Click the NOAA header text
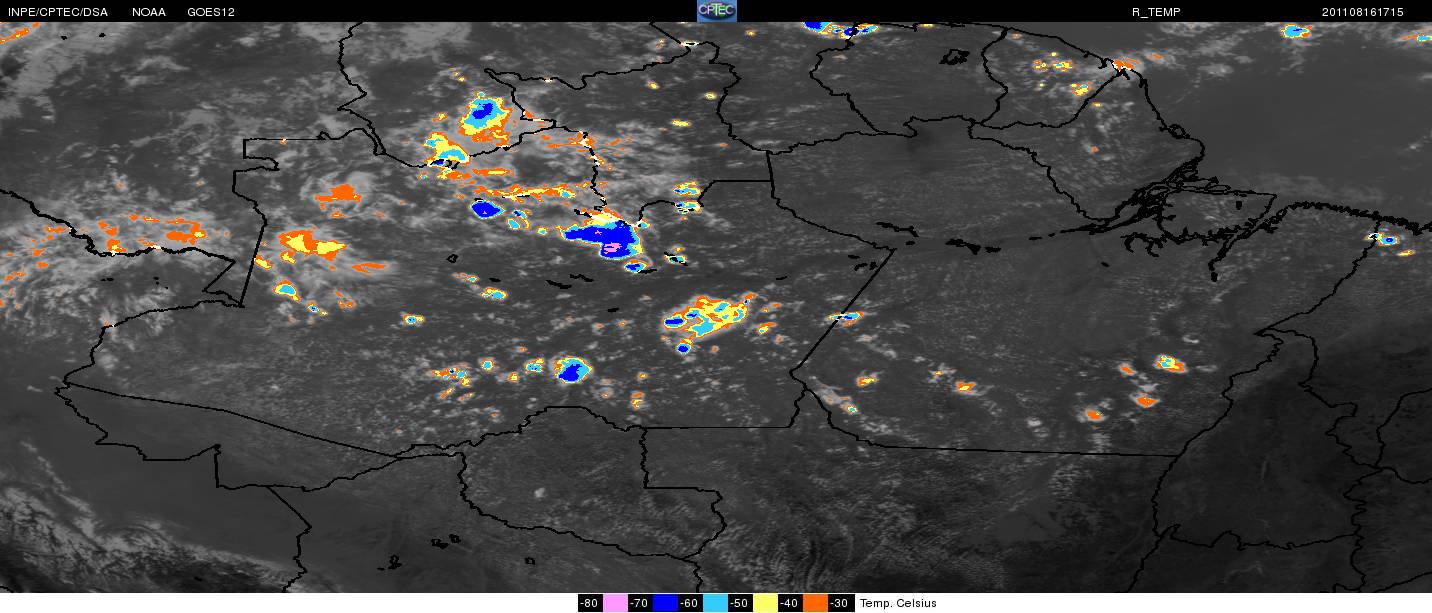Screen dimensions: 1432x613 point(149,11)
